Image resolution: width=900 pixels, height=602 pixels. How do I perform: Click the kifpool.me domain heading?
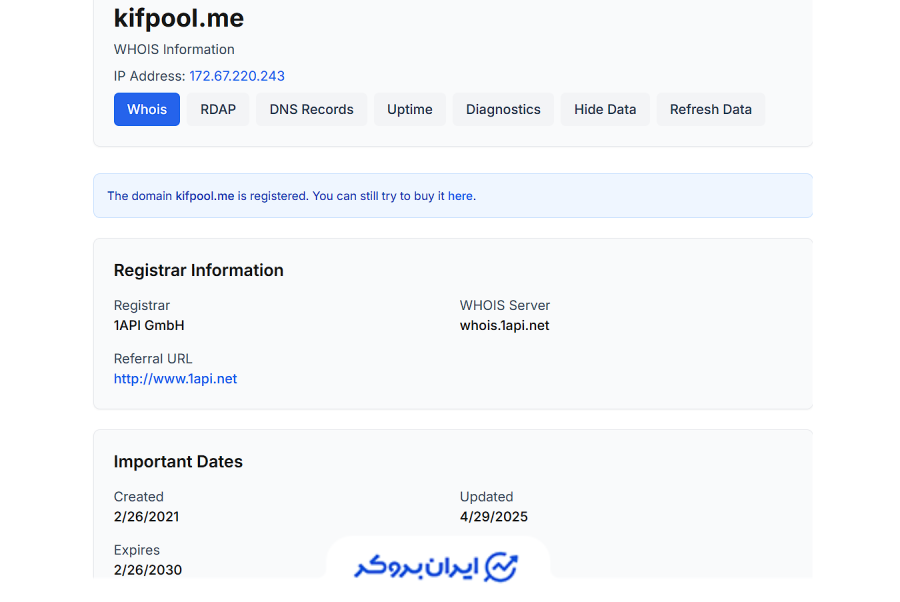pos(179,18)
